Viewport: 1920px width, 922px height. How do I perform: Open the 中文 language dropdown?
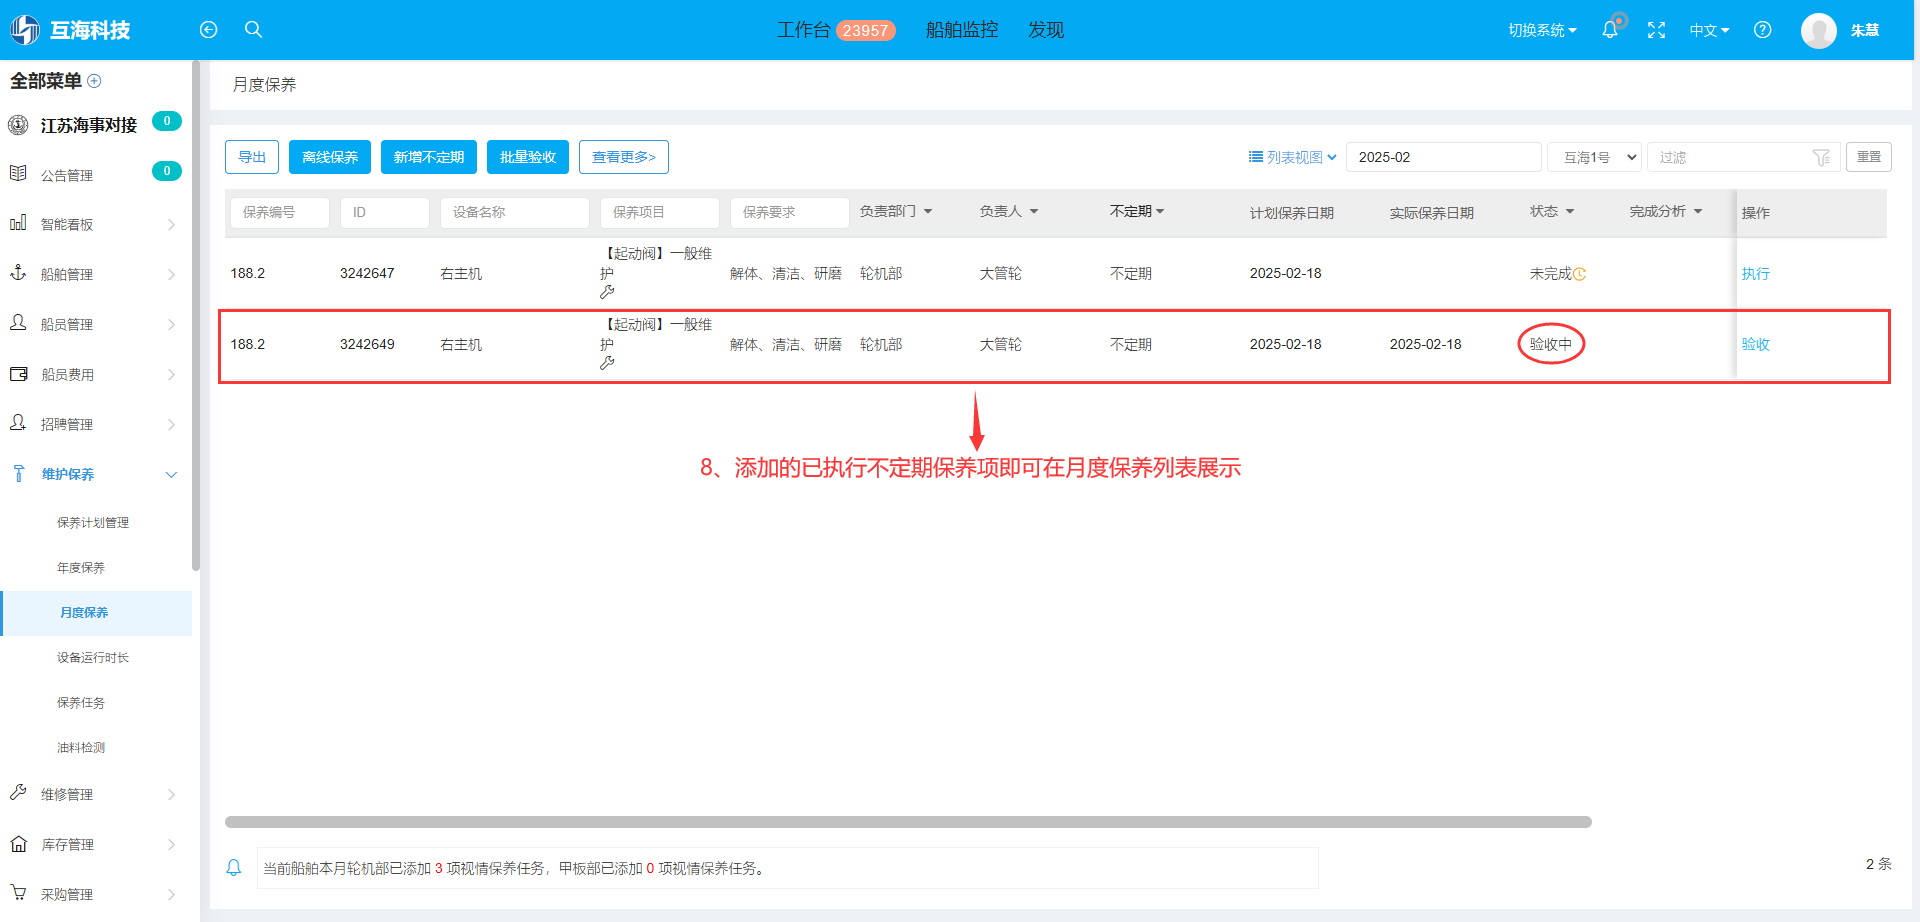(1709, 30)
